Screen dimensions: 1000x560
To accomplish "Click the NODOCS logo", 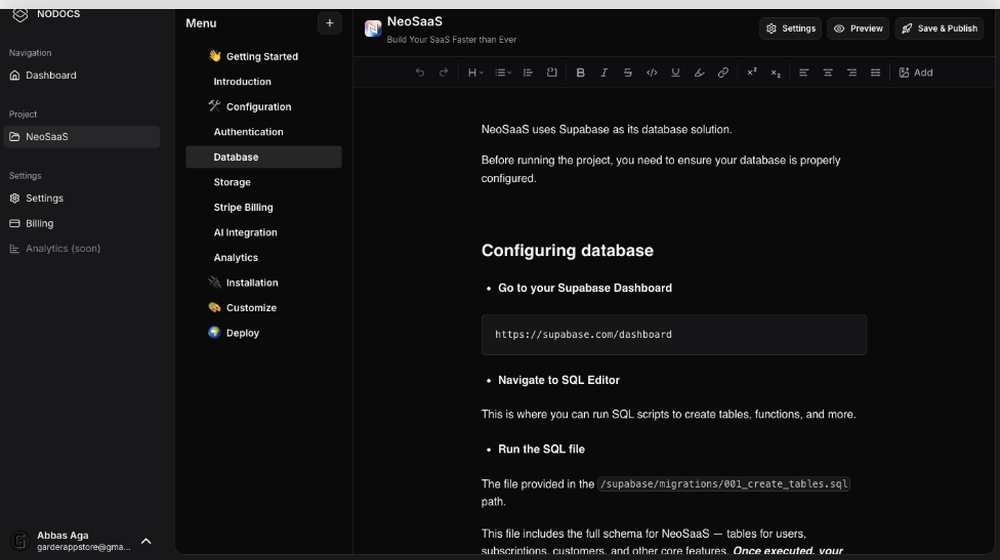I will [x=20, y=14].
